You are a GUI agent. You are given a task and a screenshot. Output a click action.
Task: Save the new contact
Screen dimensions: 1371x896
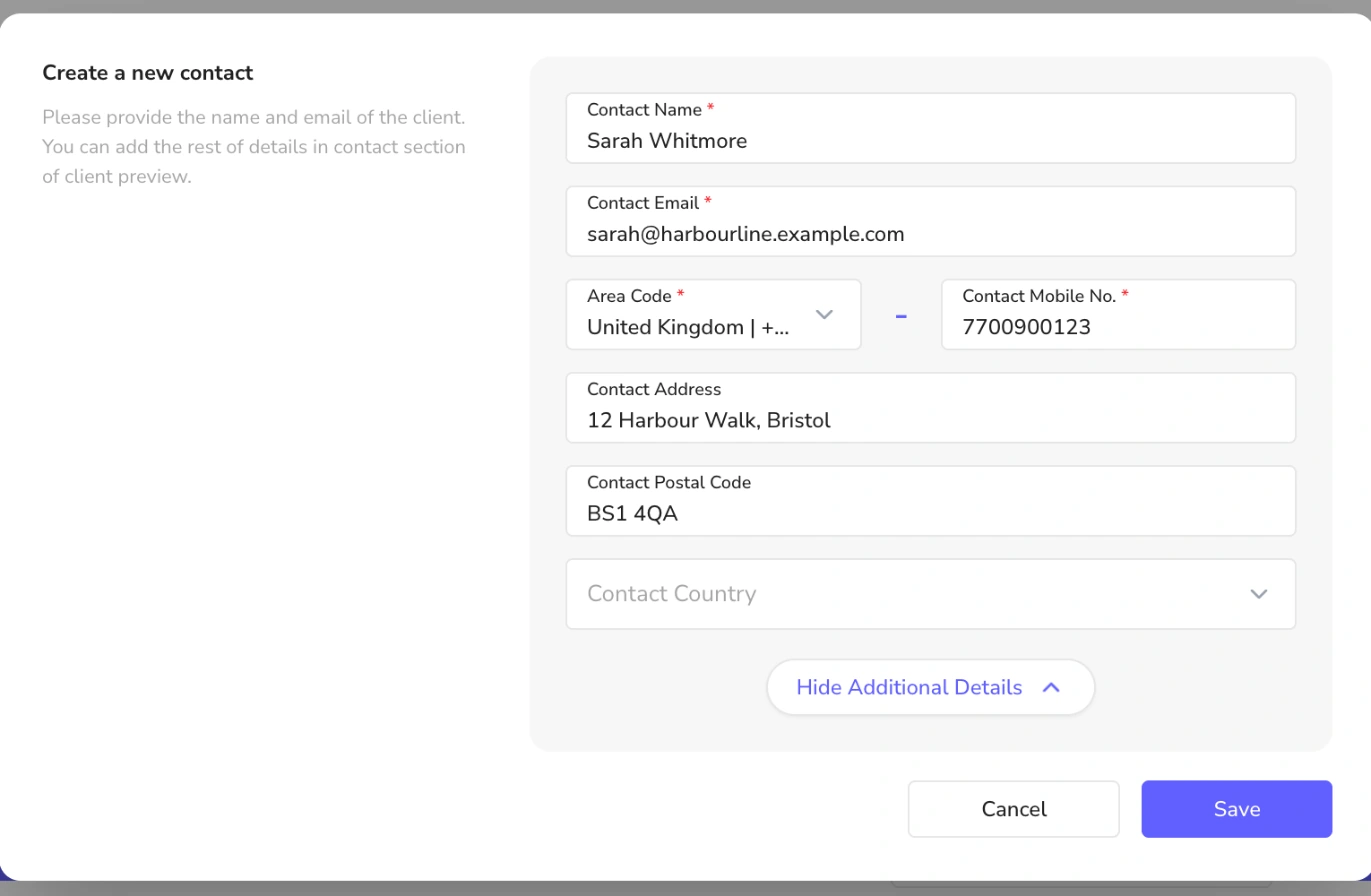pyautogui.click(x=1236, y=809)
